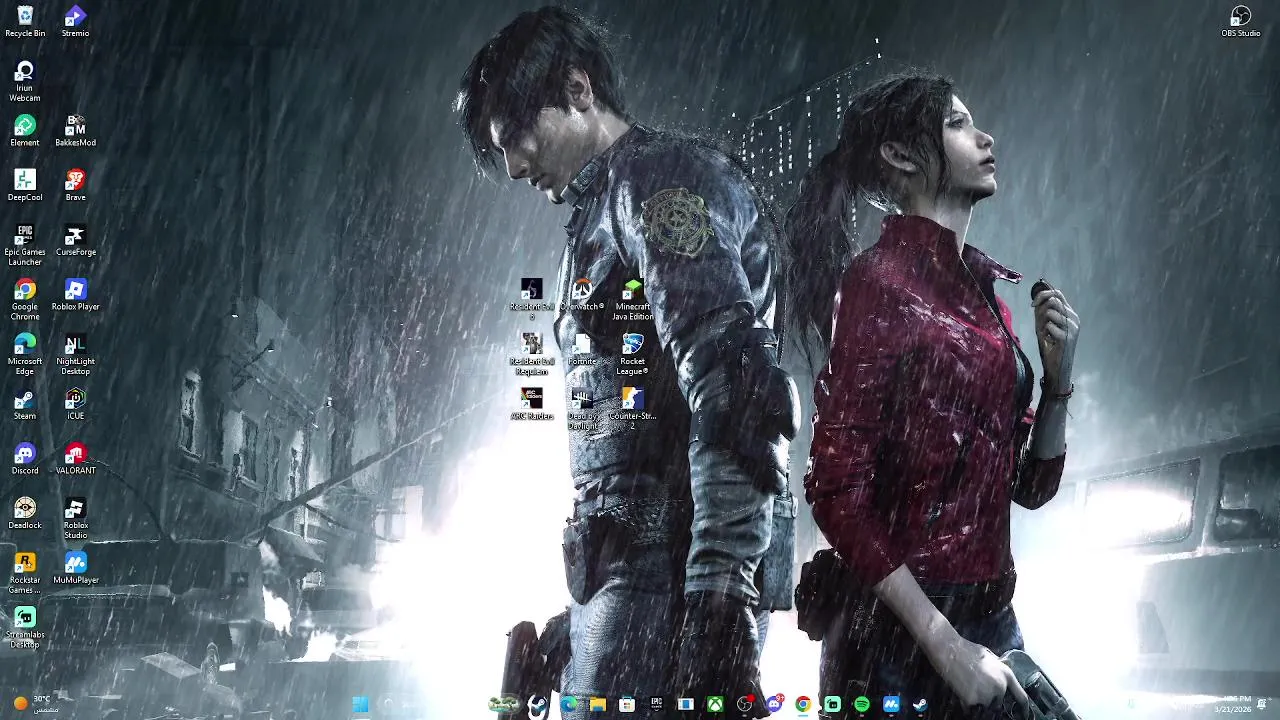This screenshot has height=720, width=1280.
Task: Open the Epic Games taskbar icon
Action: point(656,705)
